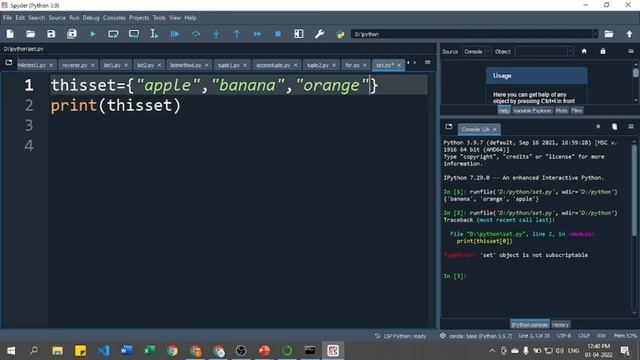Continue debugger execution until next breakpoint
The height and width of the screenshot is (360, 640).
pos(257,34)
